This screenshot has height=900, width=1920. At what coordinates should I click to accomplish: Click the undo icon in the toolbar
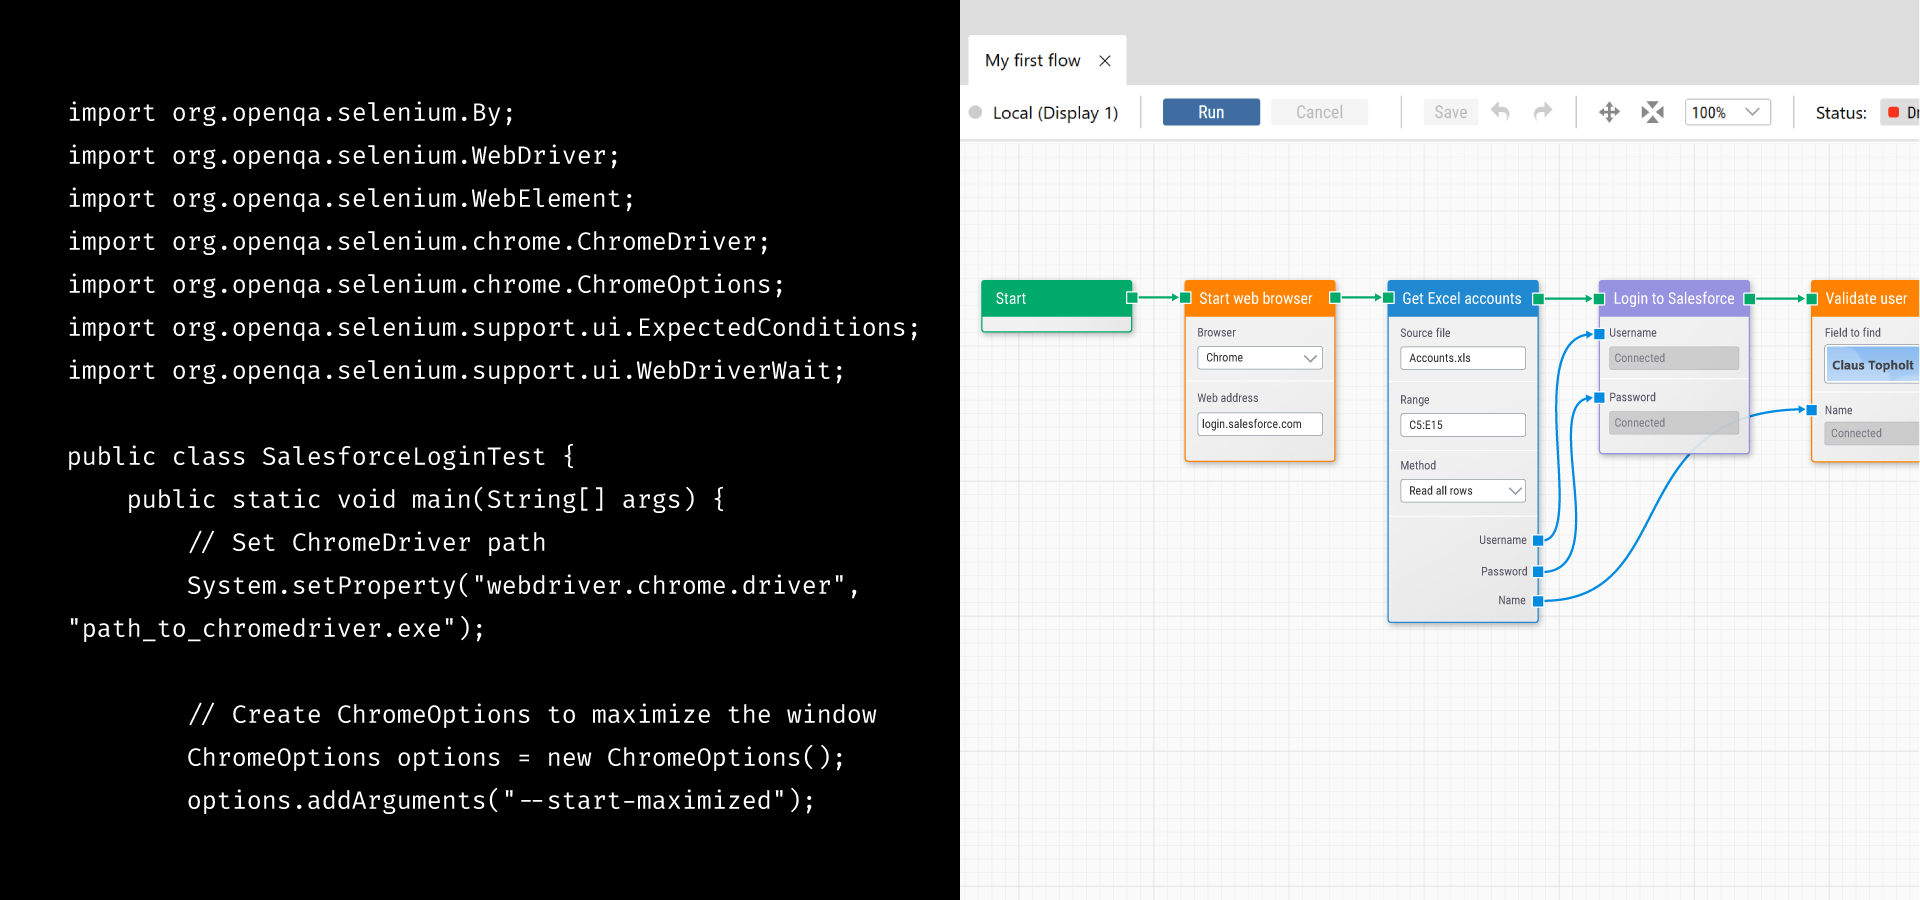tap(1500, 112)
